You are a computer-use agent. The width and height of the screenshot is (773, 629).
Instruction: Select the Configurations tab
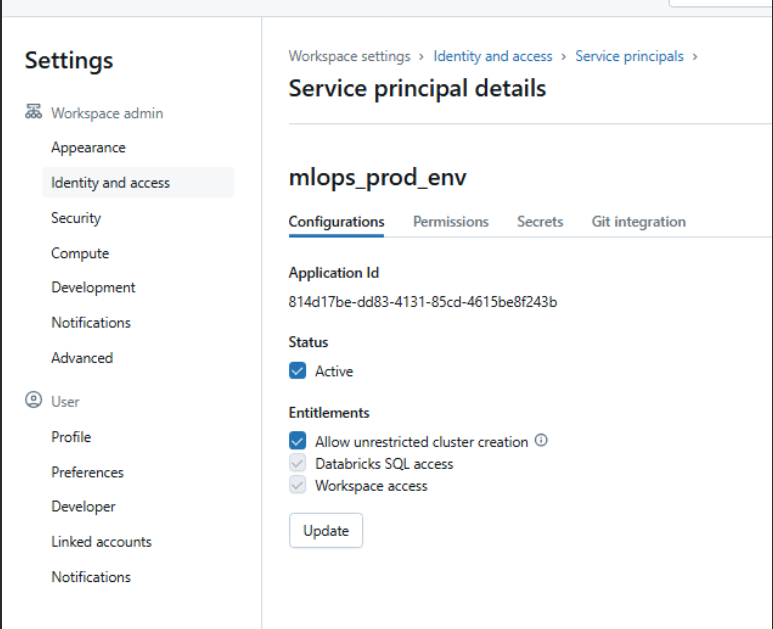pyautogui.click(x=336, y=222)
